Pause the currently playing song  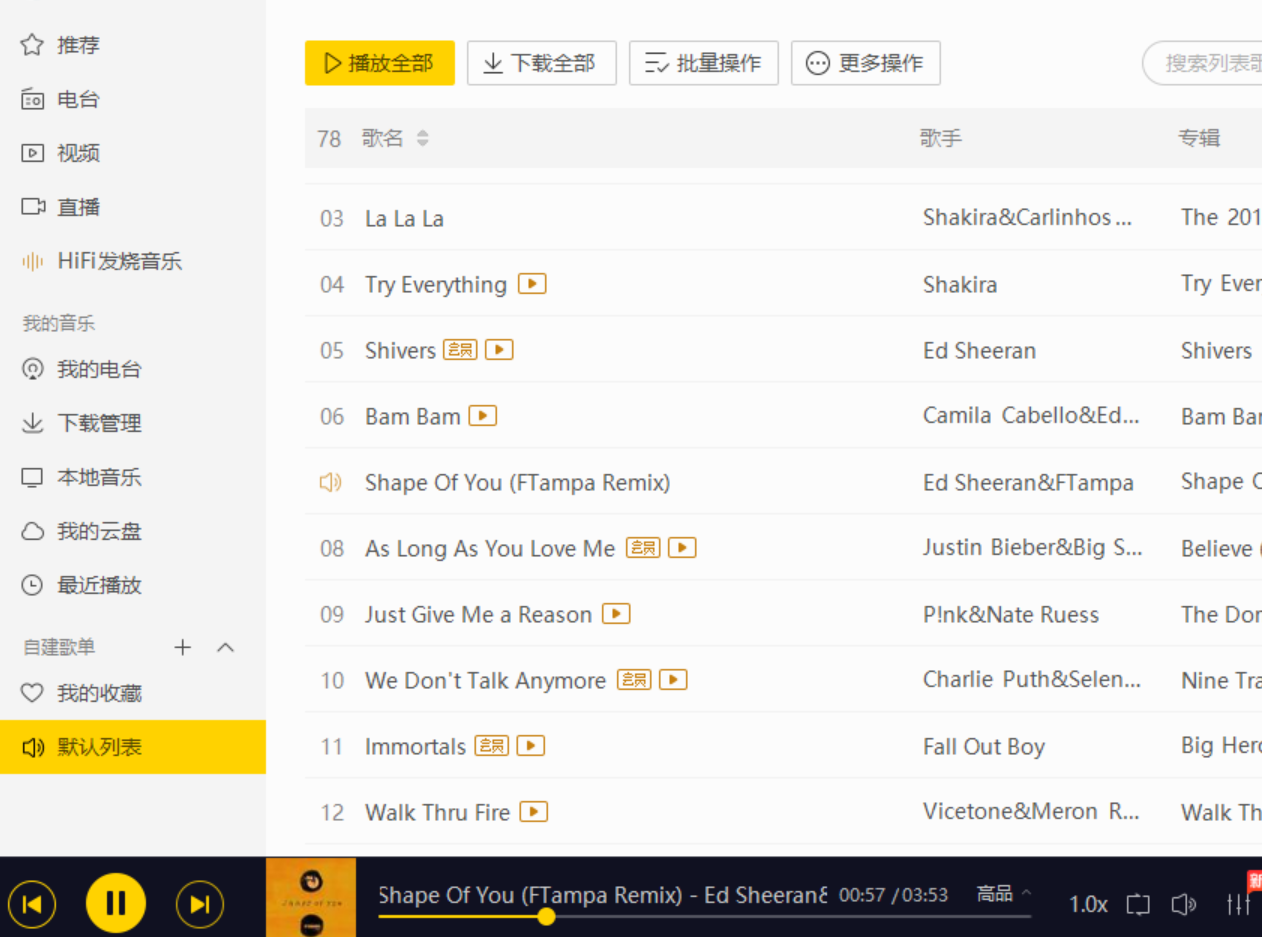116,904
